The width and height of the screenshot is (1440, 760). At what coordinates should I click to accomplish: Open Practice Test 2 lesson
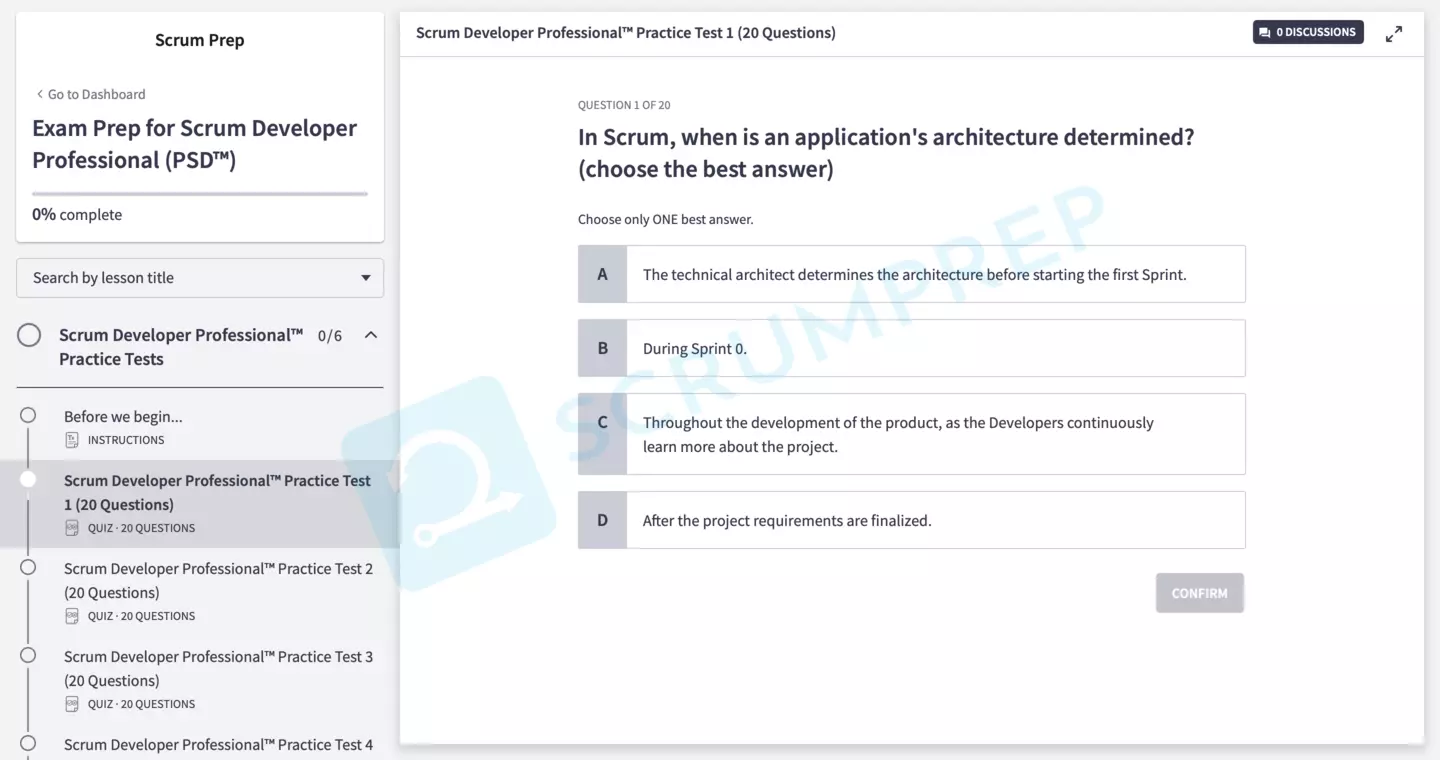[x=218, y=580]
